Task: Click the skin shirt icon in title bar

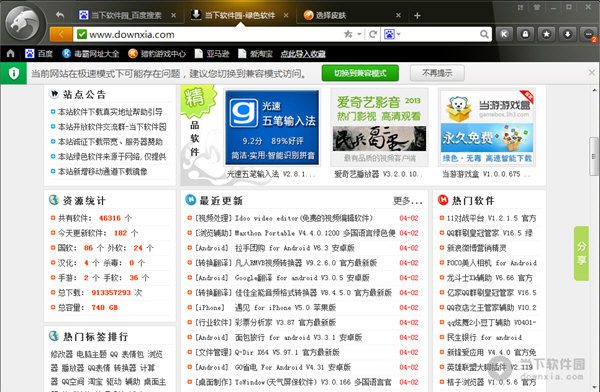Action: pyautogui.click(x=537, y=7)
